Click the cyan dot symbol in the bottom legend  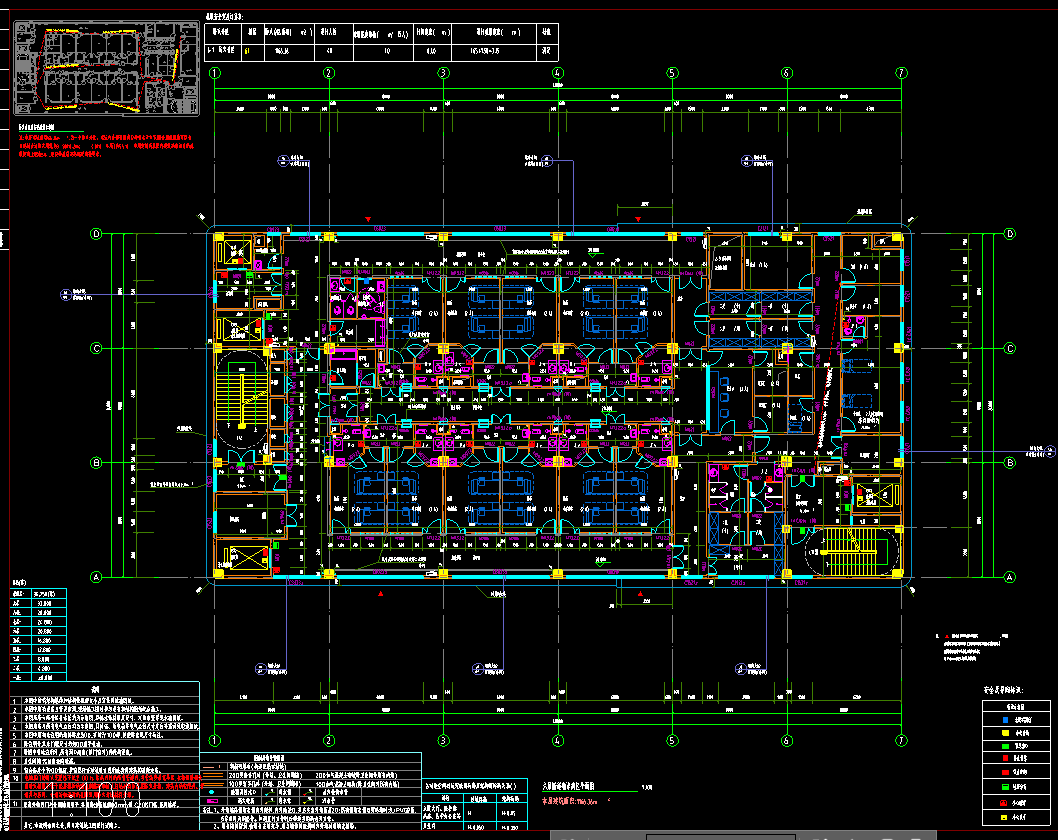211,791
